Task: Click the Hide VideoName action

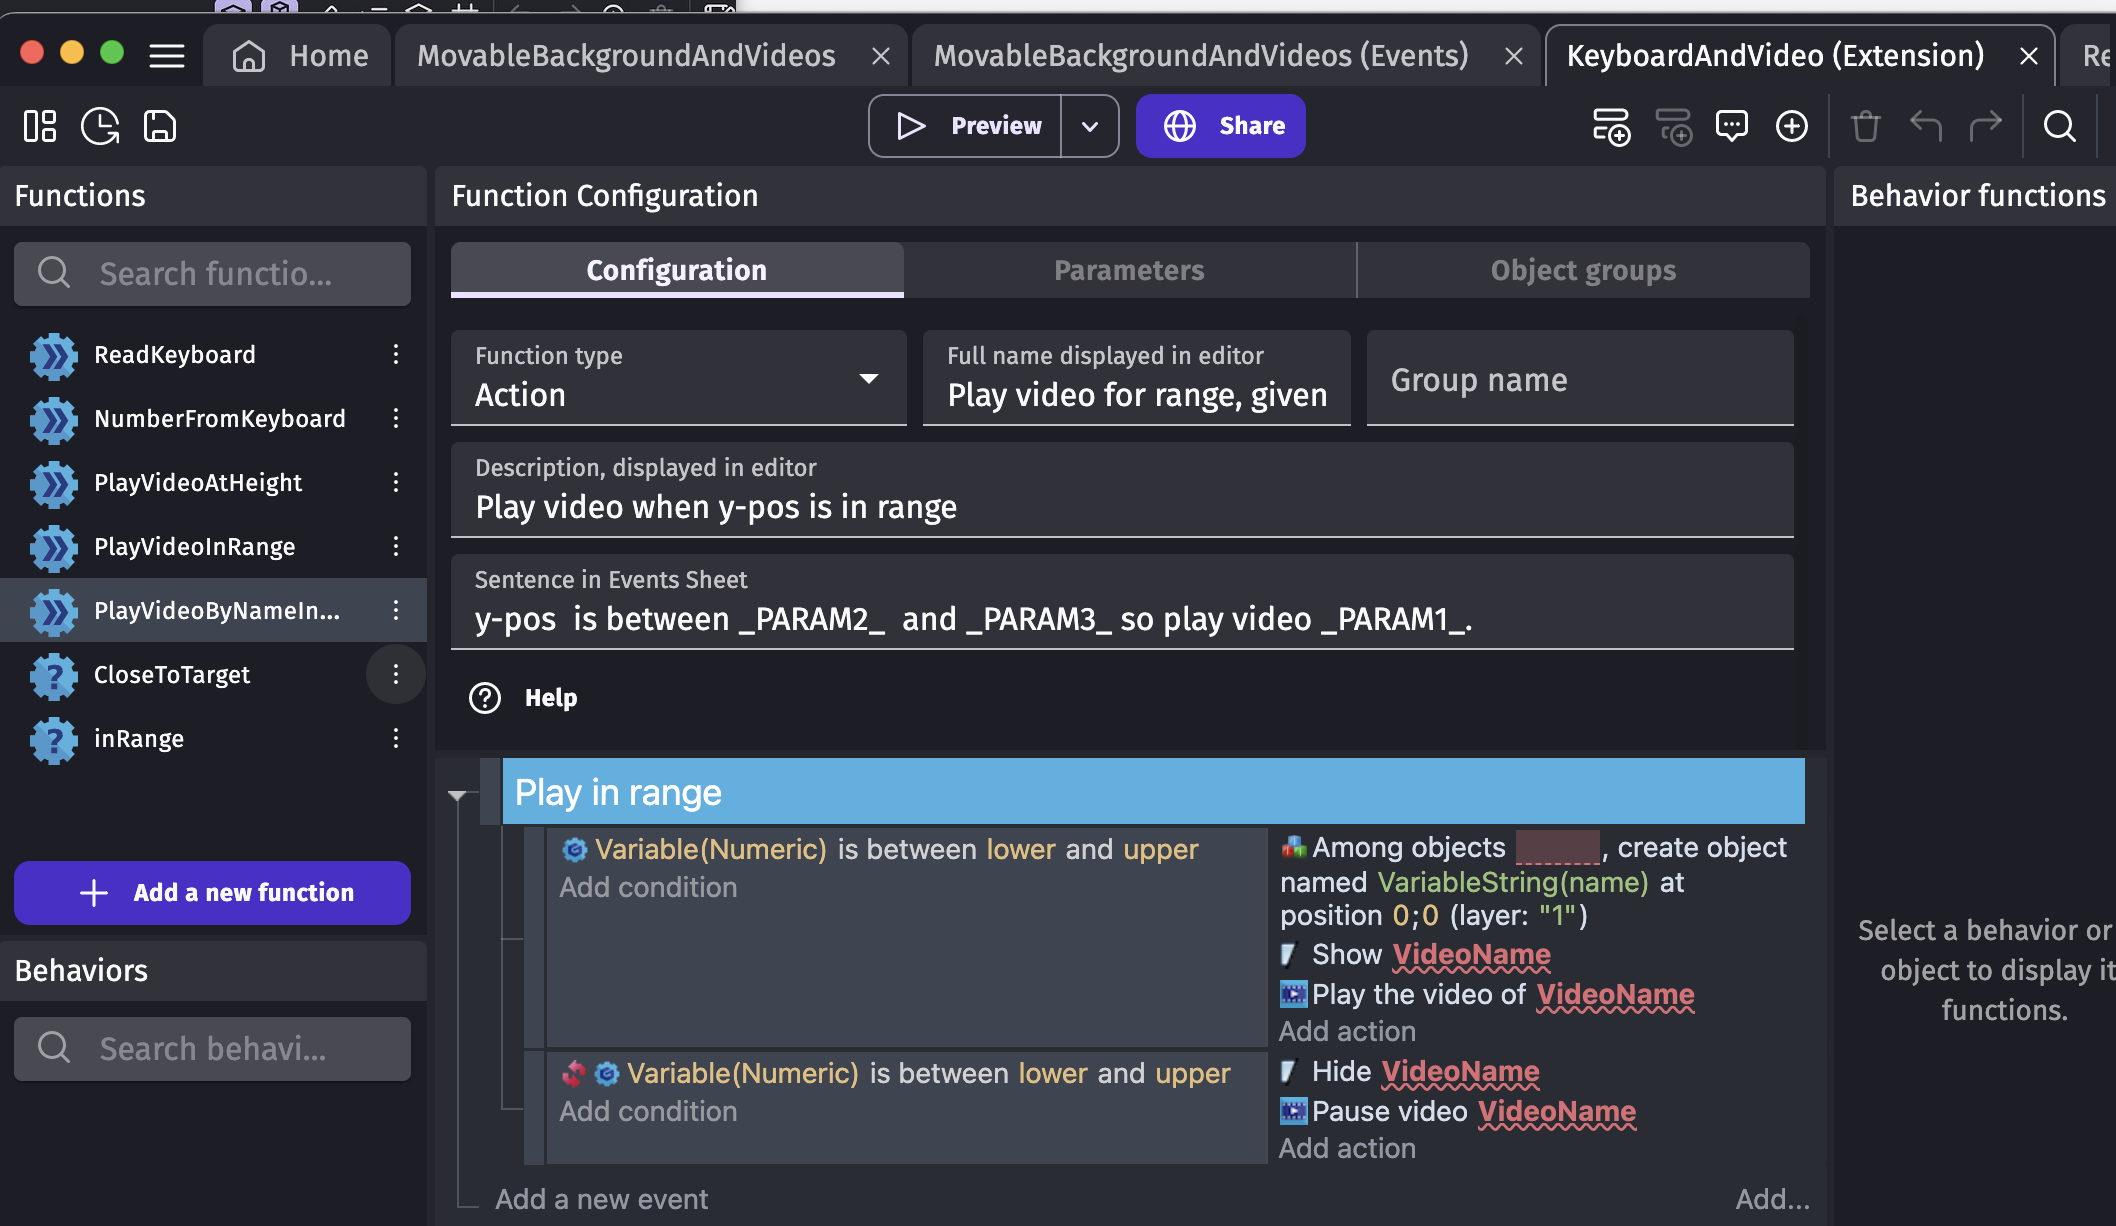Action: (x=1410, y=1071)
